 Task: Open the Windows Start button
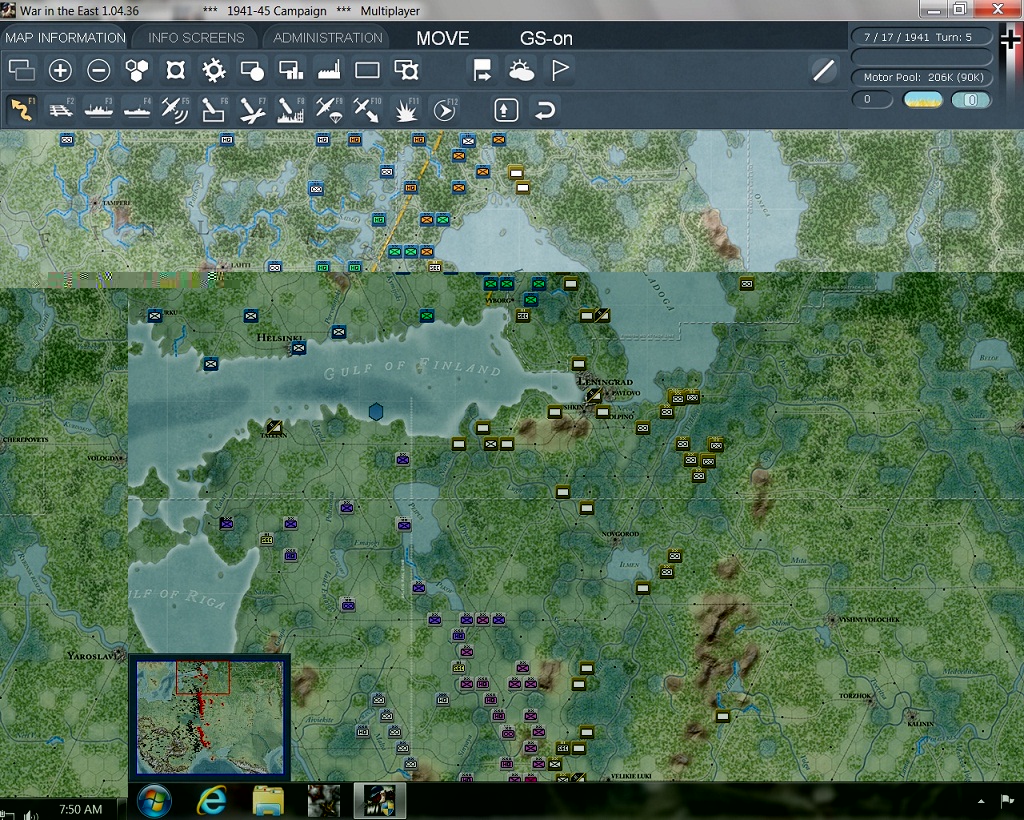(154, 801)
